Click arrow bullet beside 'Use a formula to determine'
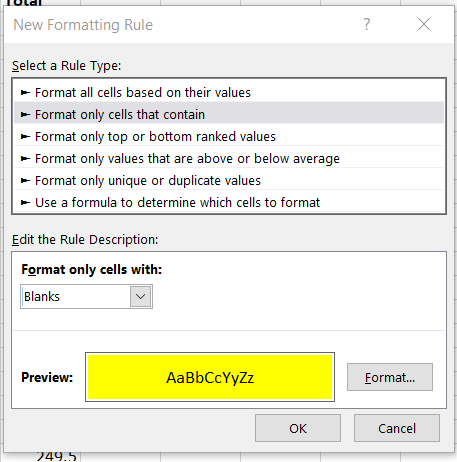 pos(25,202)
